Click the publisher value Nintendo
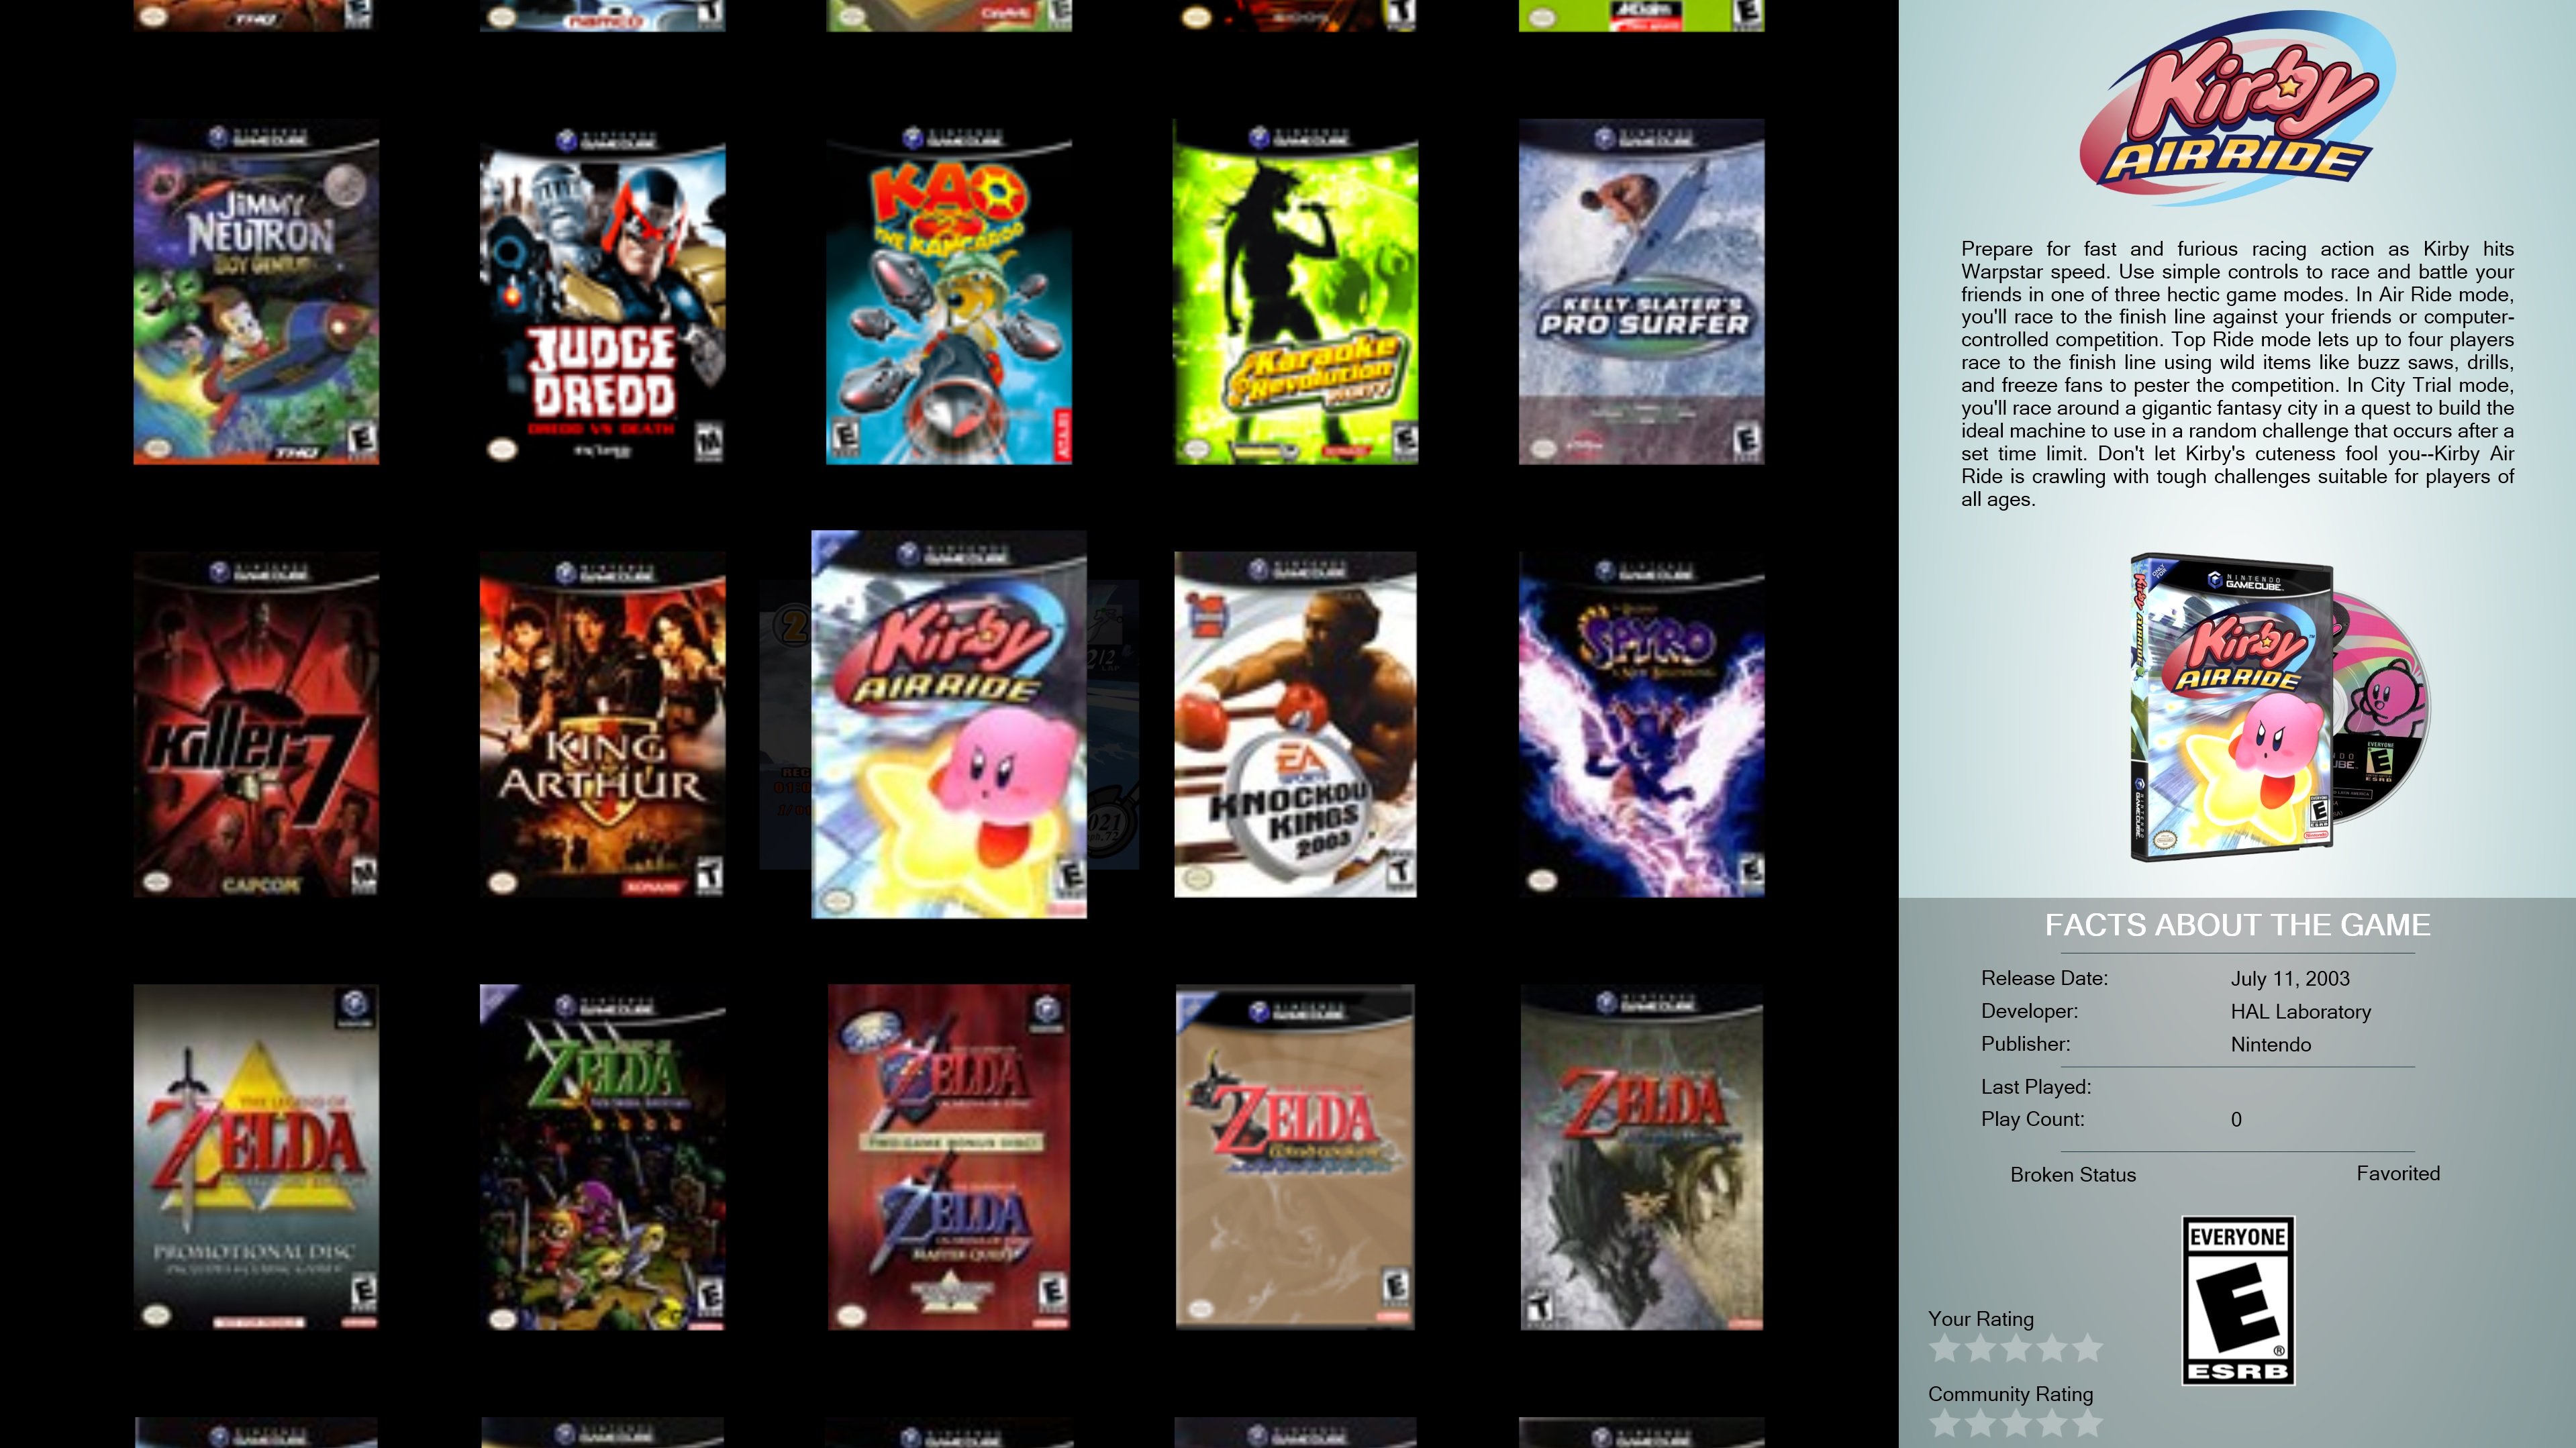The height and width of the screenshot is (1448, 2576). click(x=2270, y=1045)
